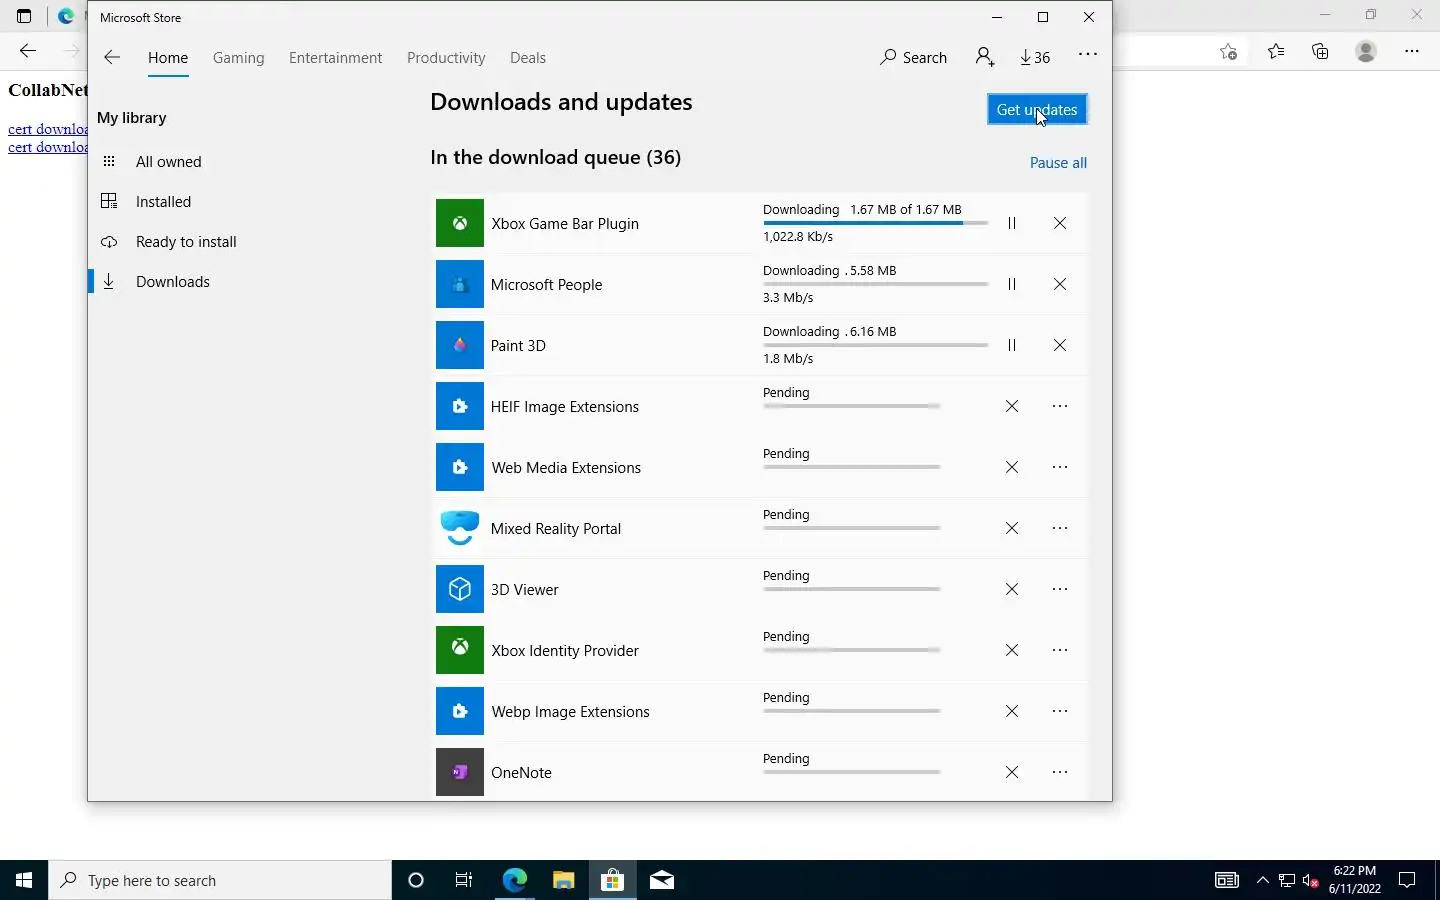Screen dimensions: 1440x900
Task: Open the Windows Start menu
Action: click(x=24, y=881)
